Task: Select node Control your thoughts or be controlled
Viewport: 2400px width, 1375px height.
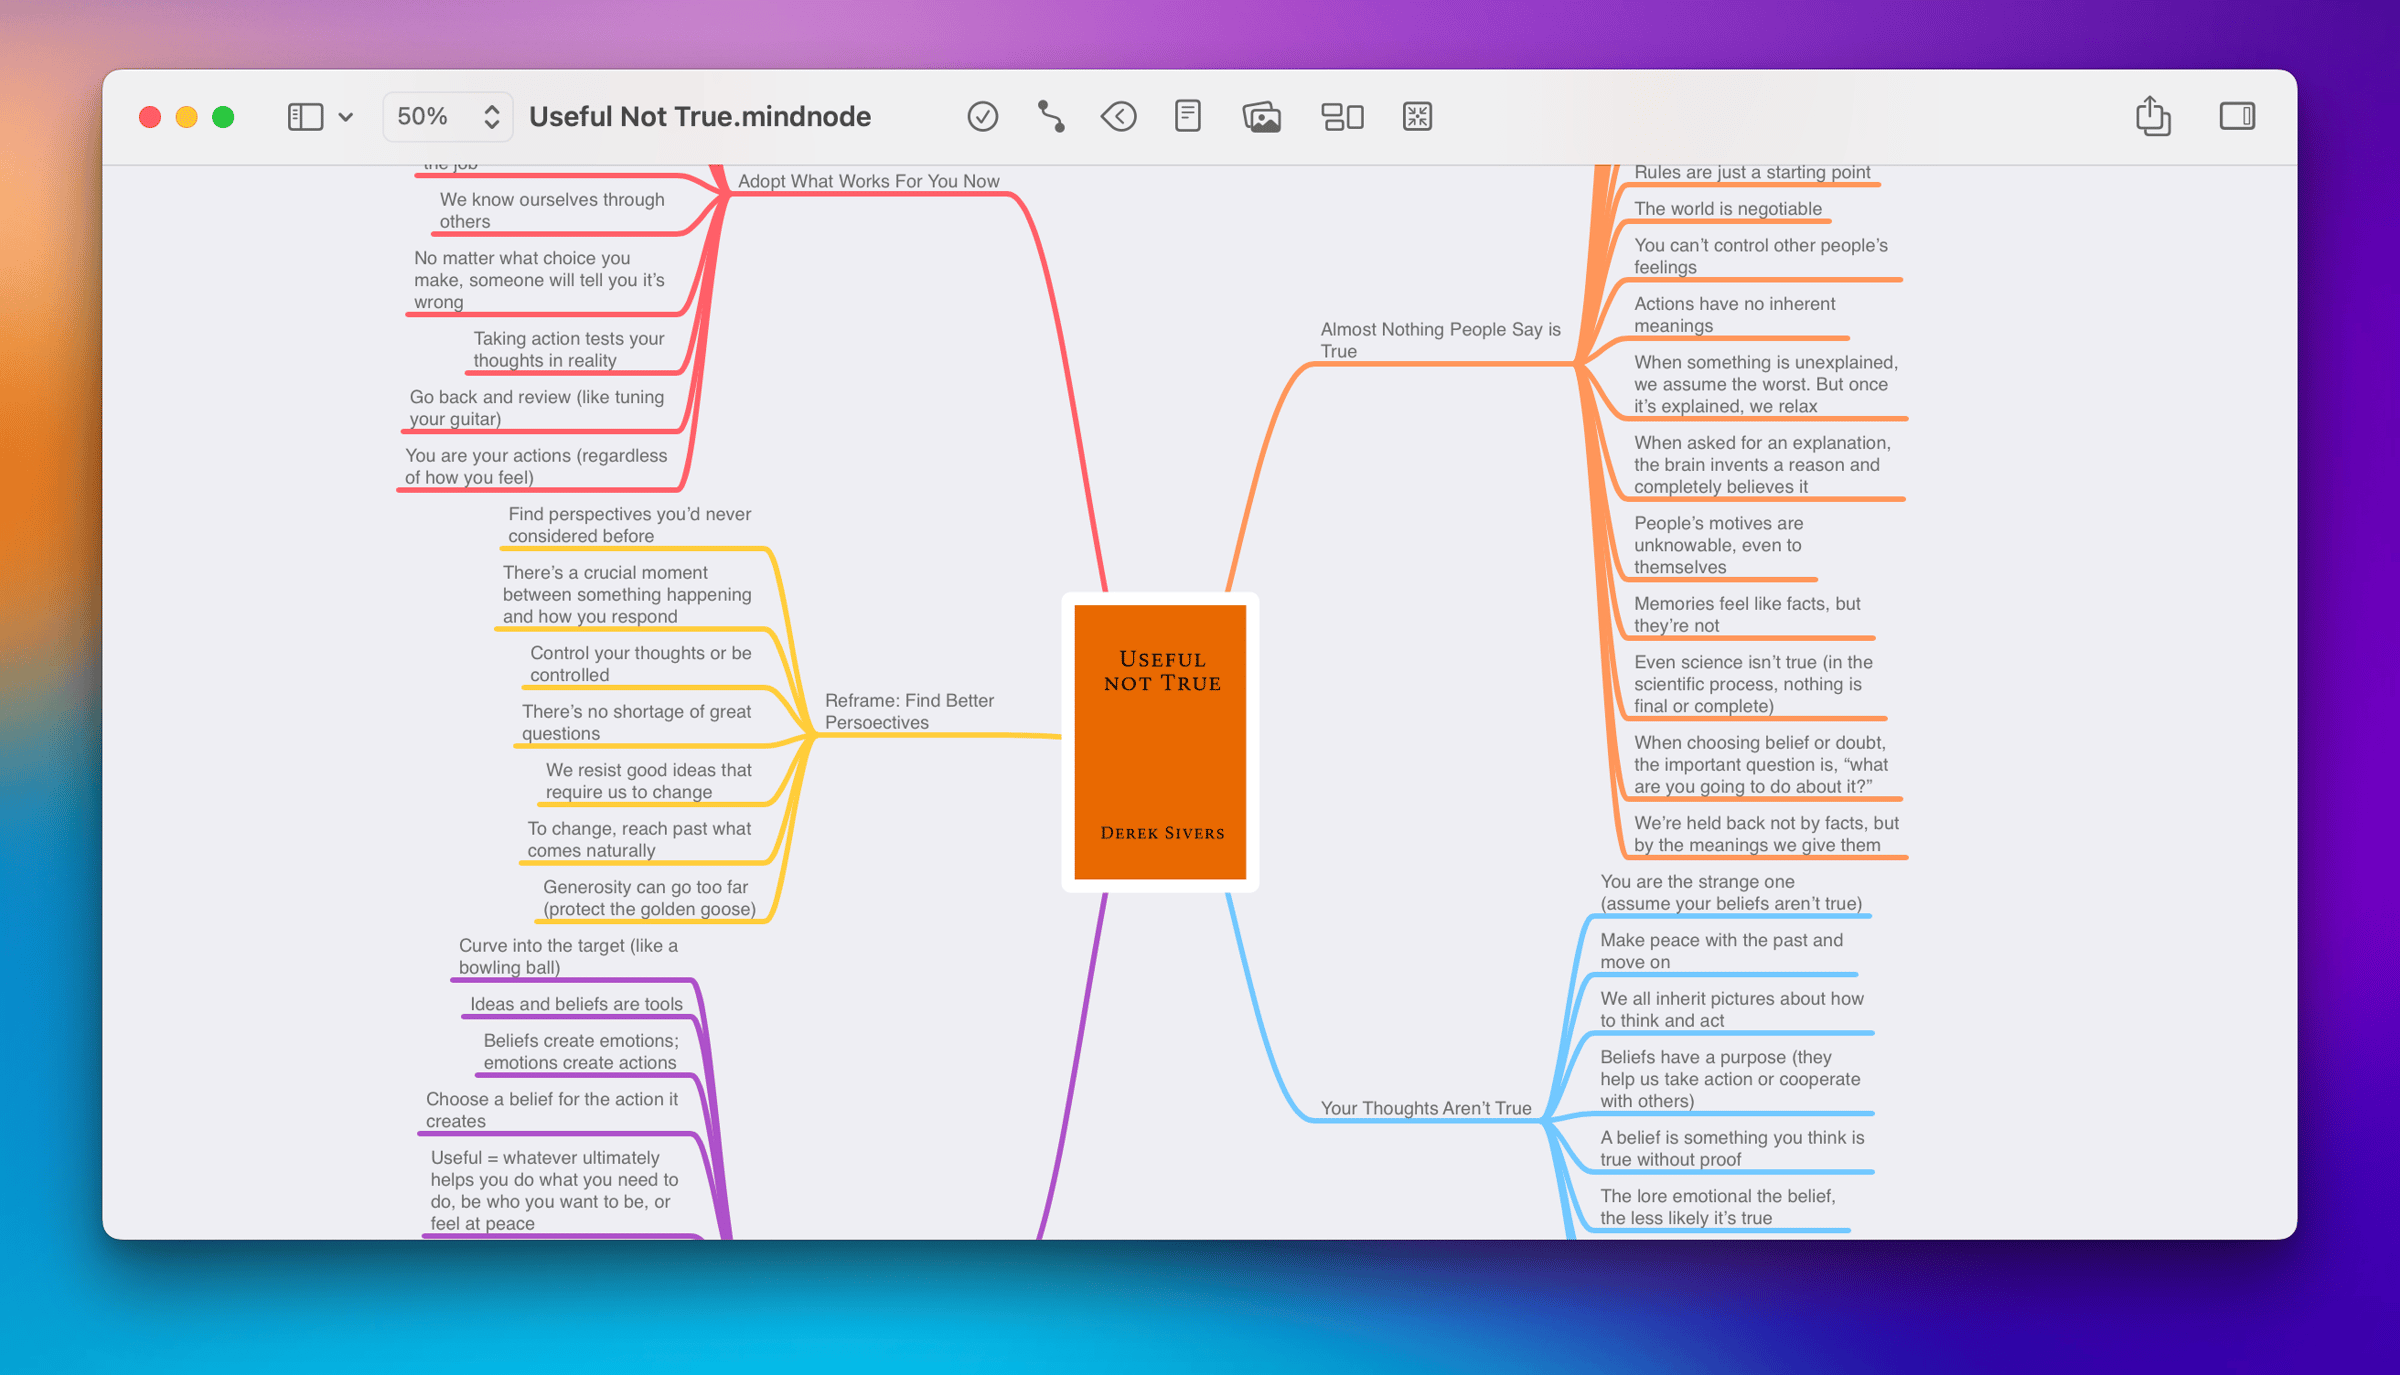Action: point(640,664)
